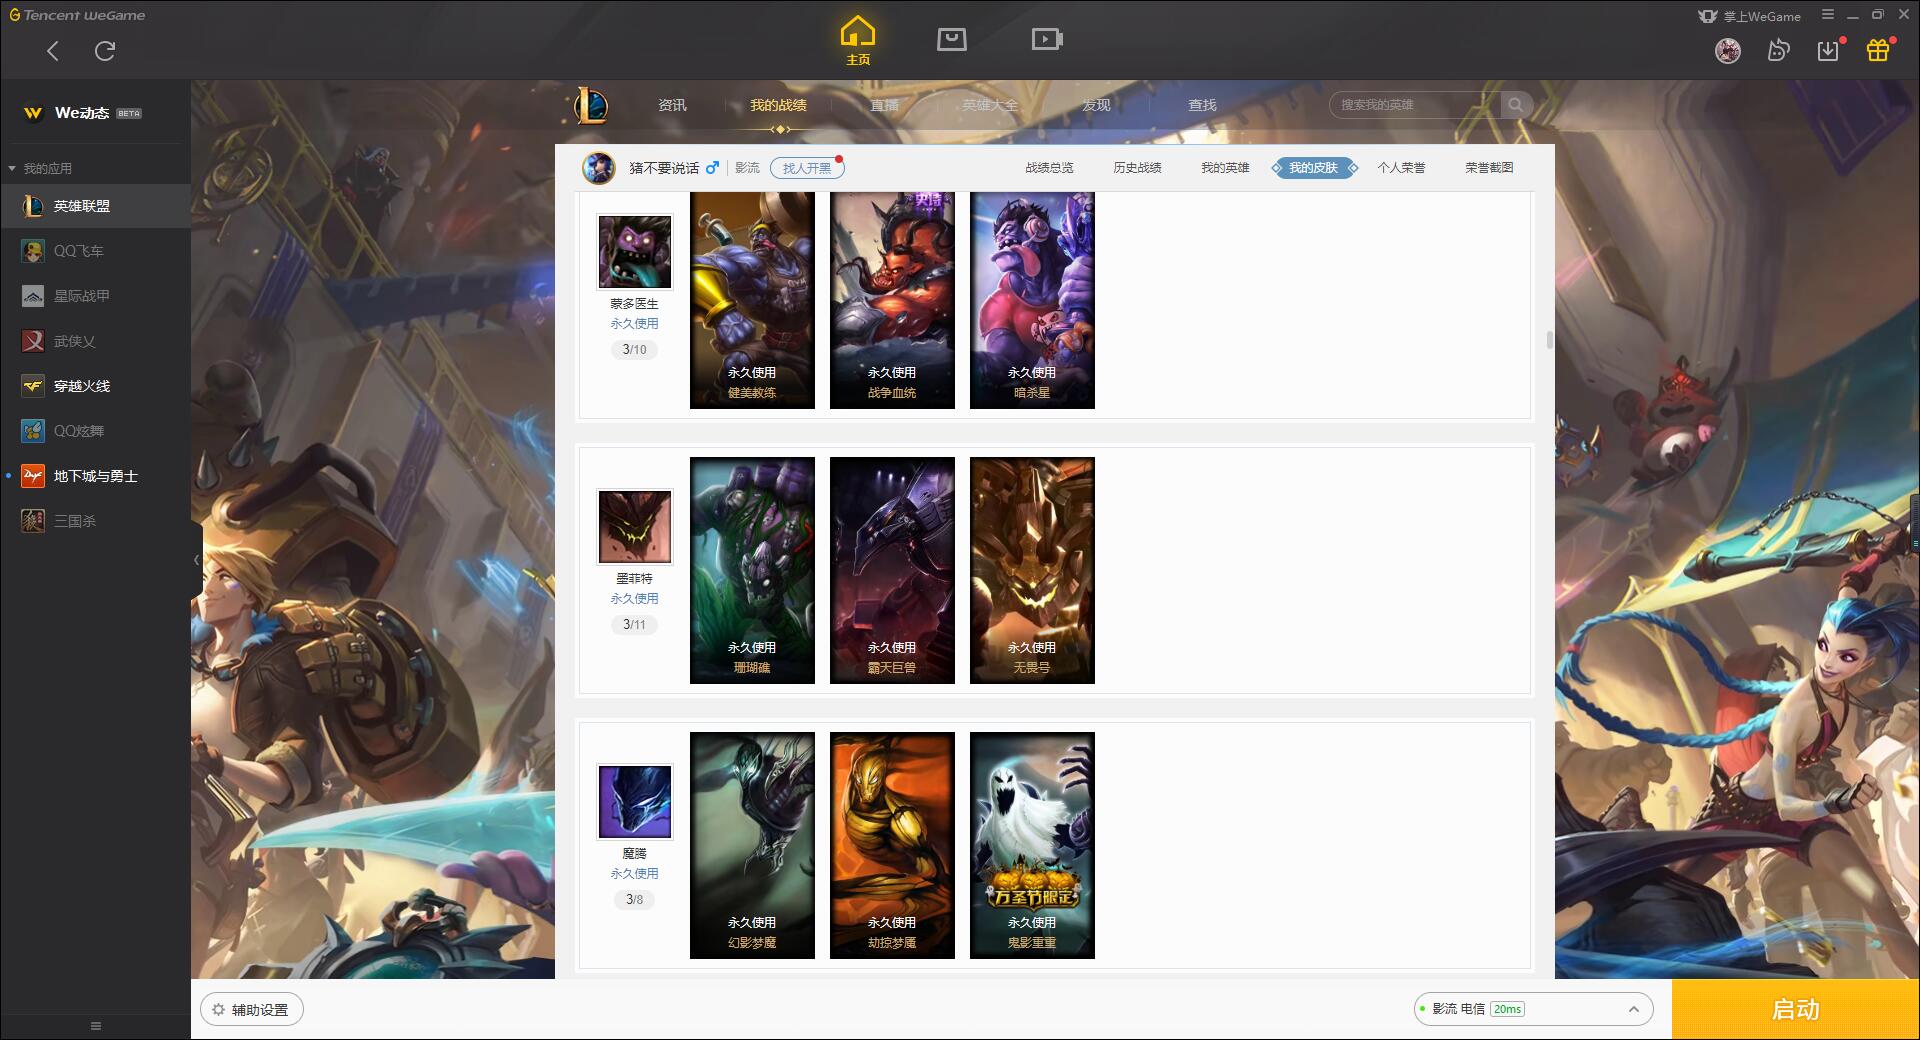The height and width of the screenshot is (1040, 1920).
Task: Click summoner name 猪不要说话
Action: 664,168
